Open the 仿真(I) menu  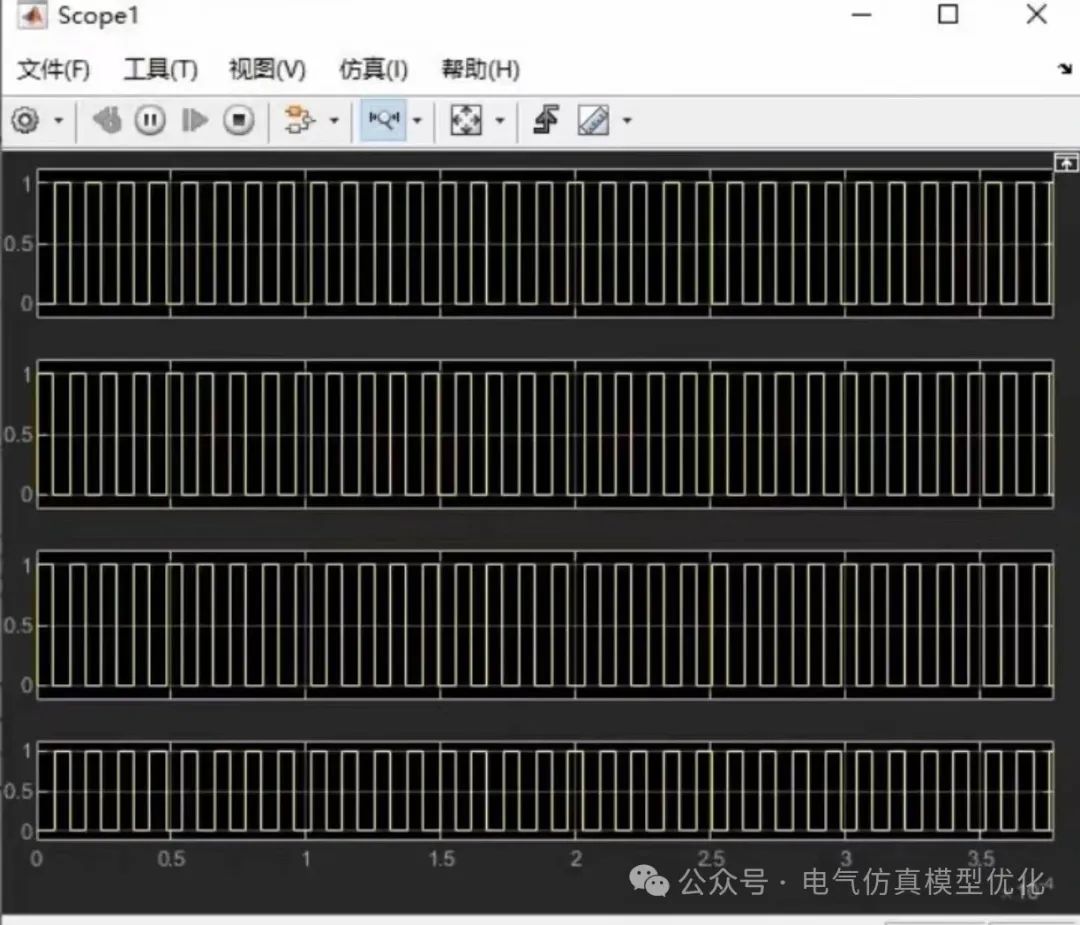[x=373, y=70]
